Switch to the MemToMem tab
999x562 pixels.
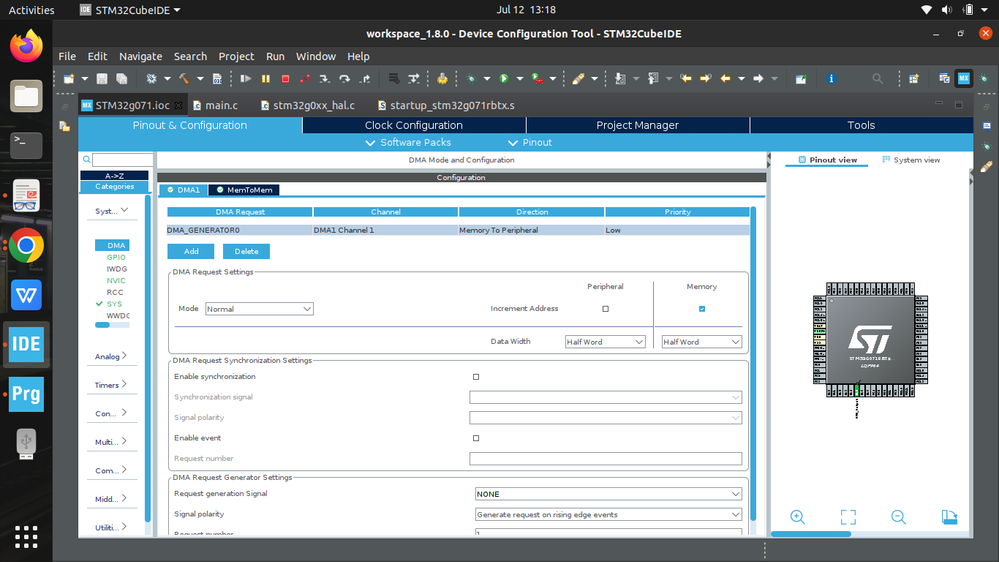(x=244, y=190)
